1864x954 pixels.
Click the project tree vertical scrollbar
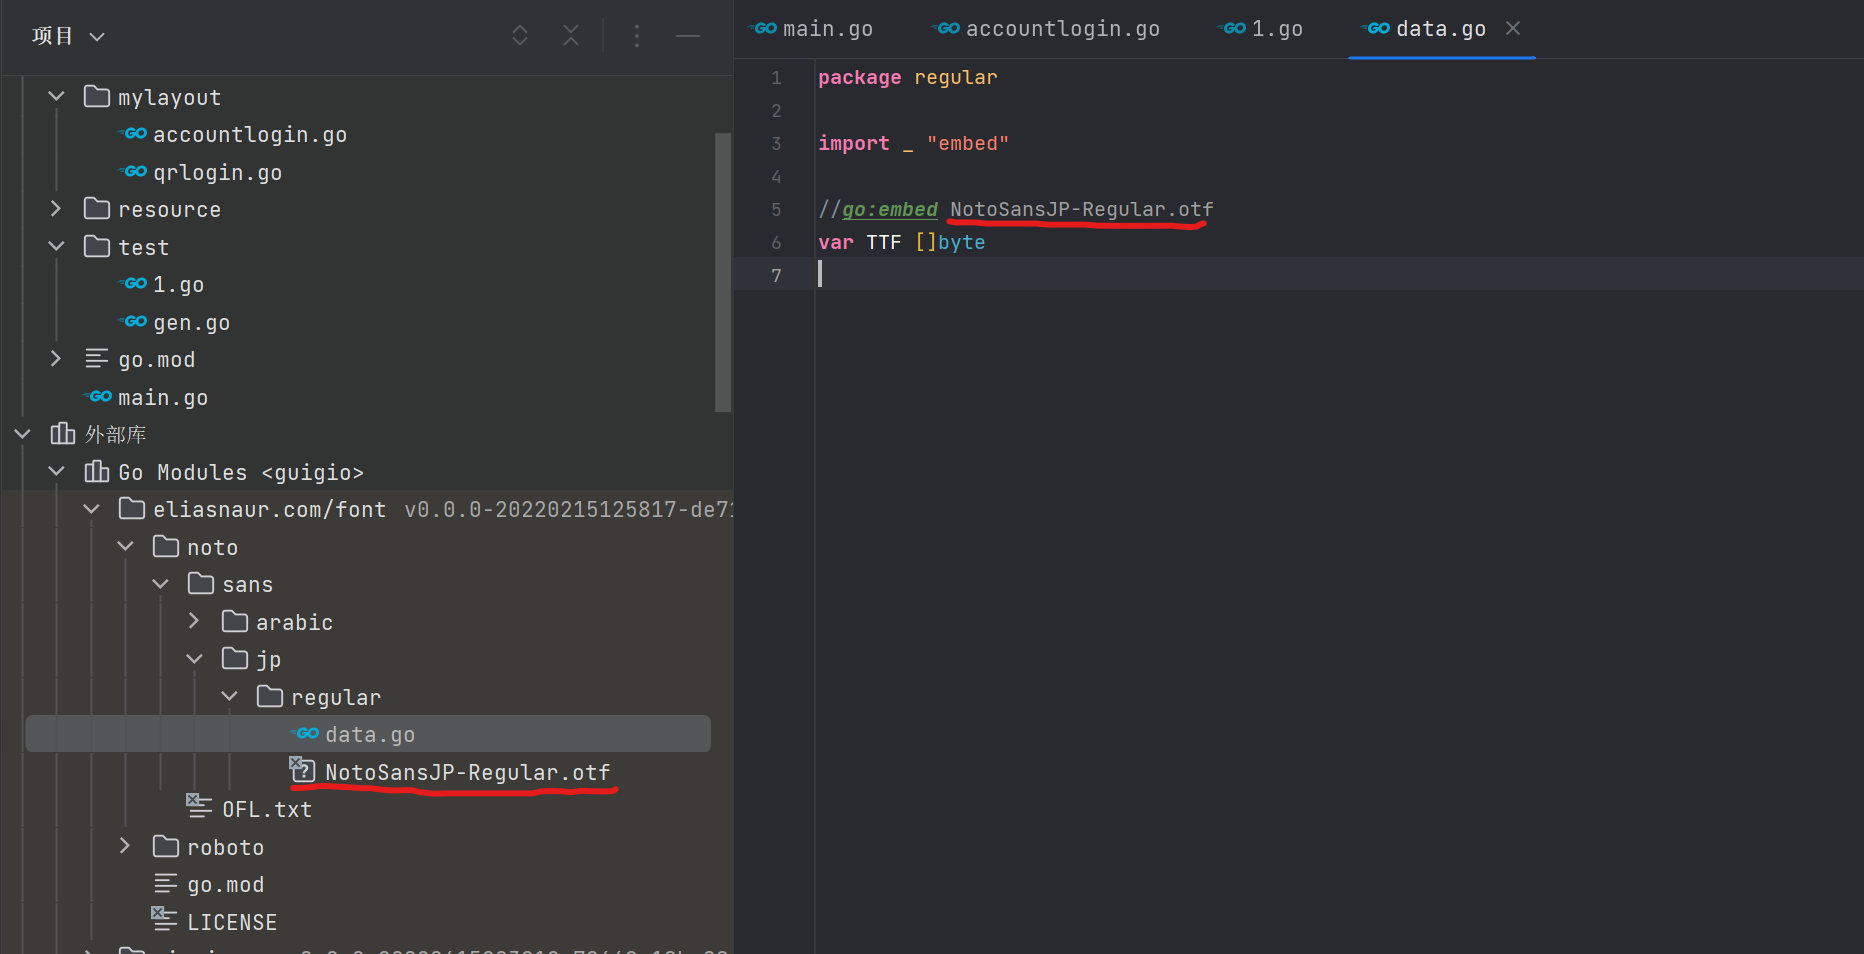[x=723, y=272]
